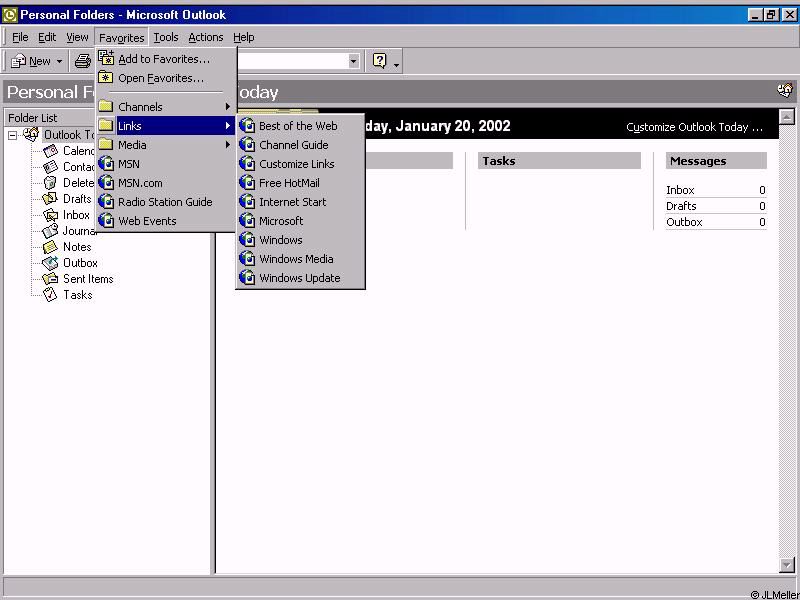This screenshot has width=800, height=600.
Task: Click the Calendar folder icon in Folder List
Action: click(51, 151)
